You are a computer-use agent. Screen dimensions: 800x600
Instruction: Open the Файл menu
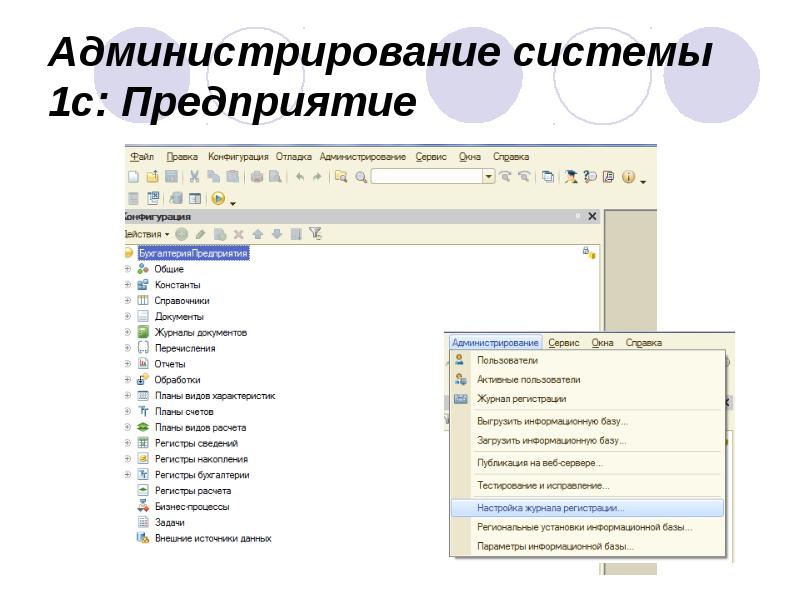[x=142, y=157]
